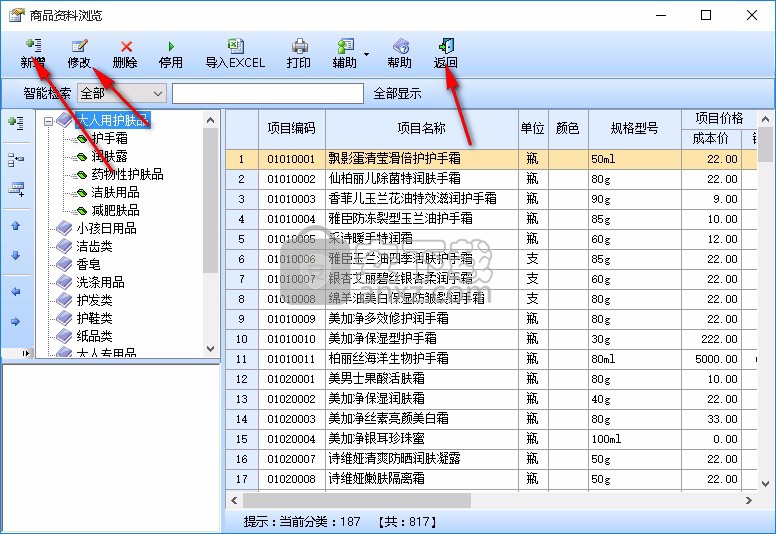Select row 仙柏丽儿除菌特润肤手霜

point(491,179)
